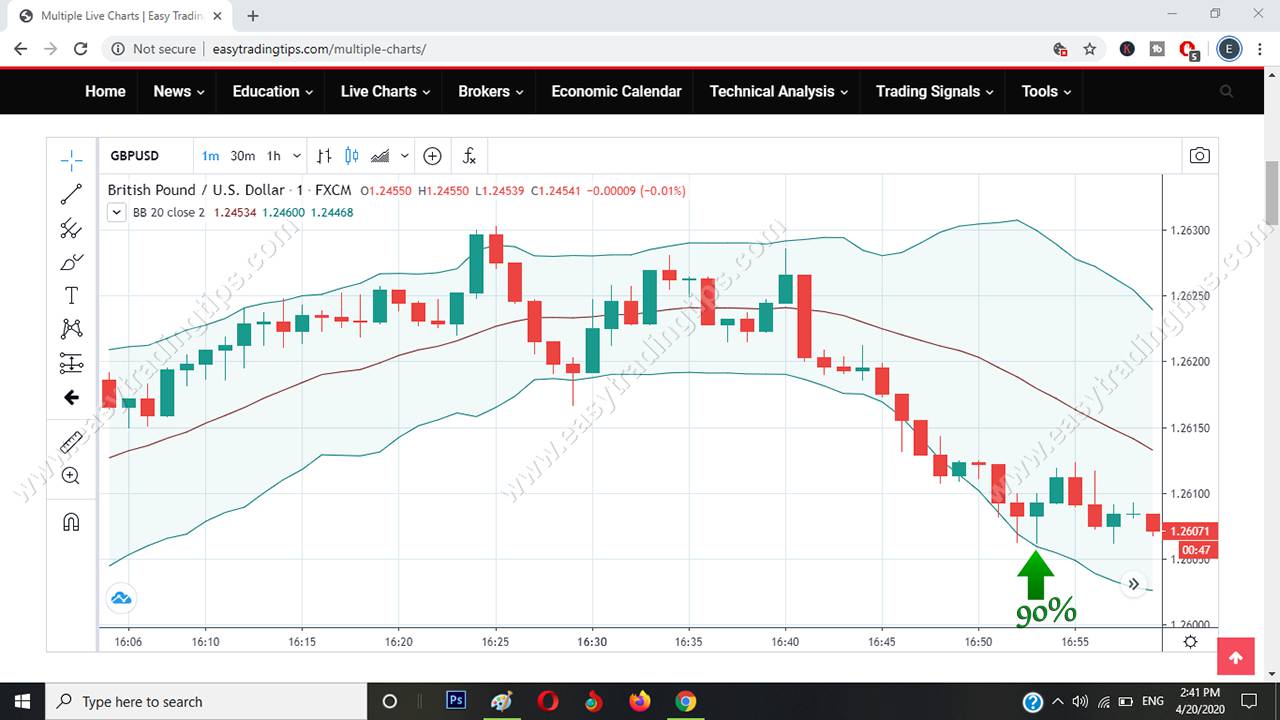This screenshot has height=720, width=1280.
Task: Select the Brush drawing tool
Action: (70, 262)
